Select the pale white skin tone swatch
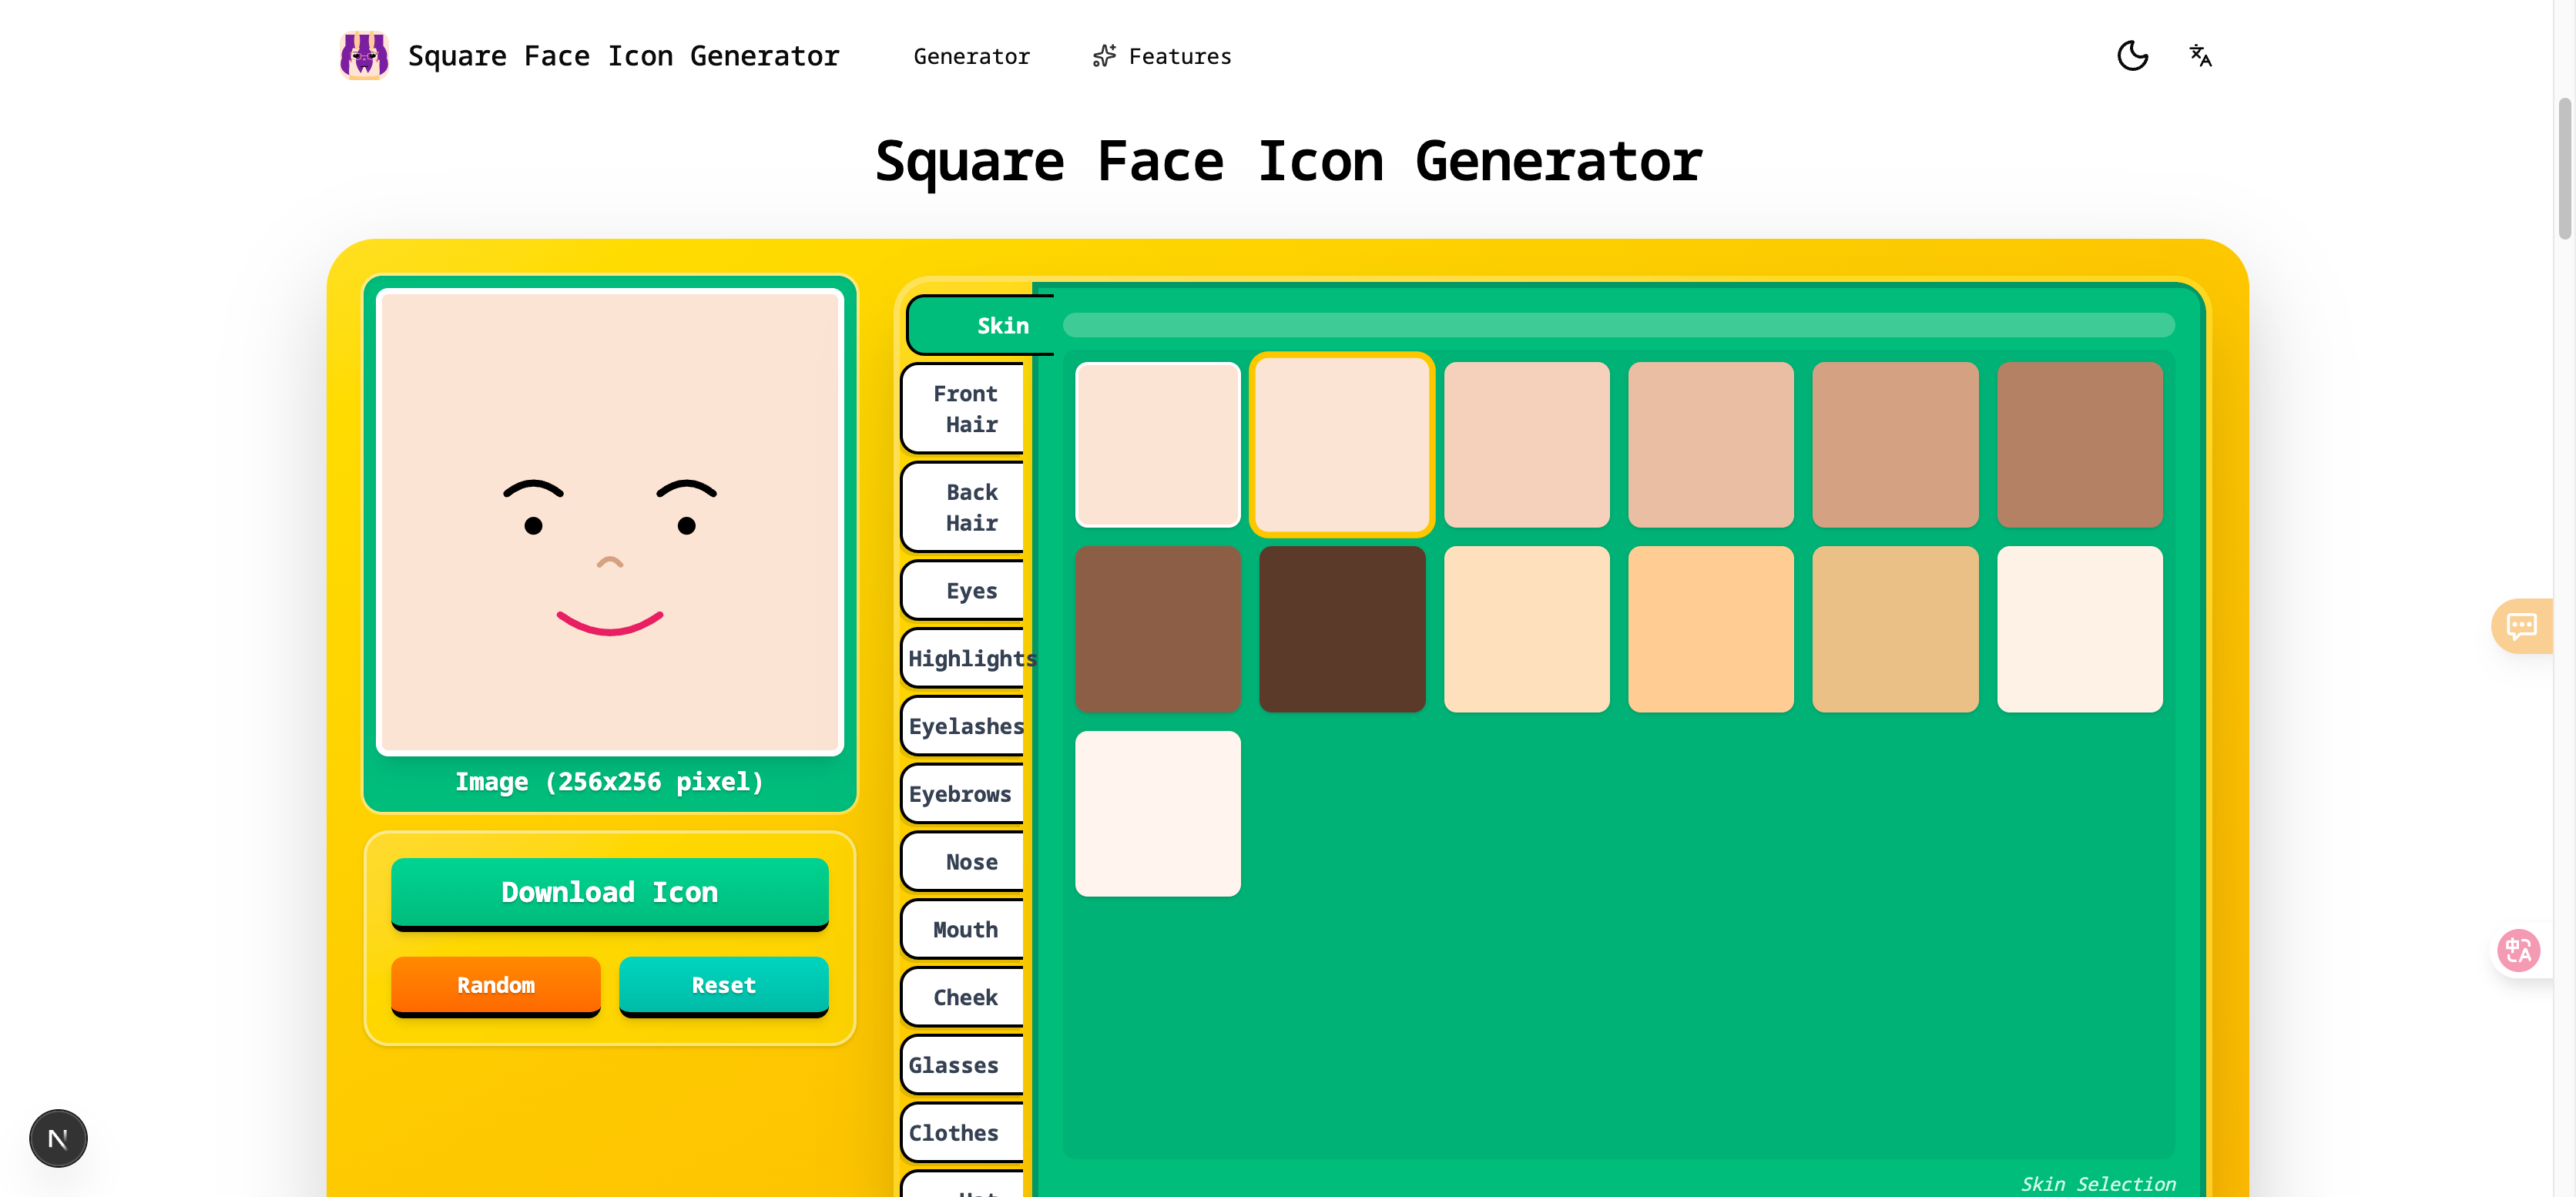The height and width of the screenshot is (1197, 2576). click(x=1158, y=813)
